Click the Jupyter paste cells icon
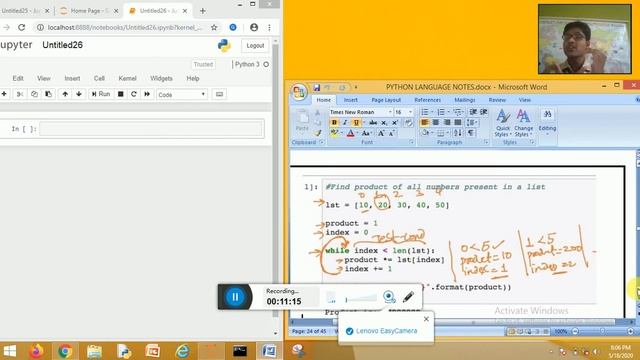640x360 pixels. pos(48,94)
